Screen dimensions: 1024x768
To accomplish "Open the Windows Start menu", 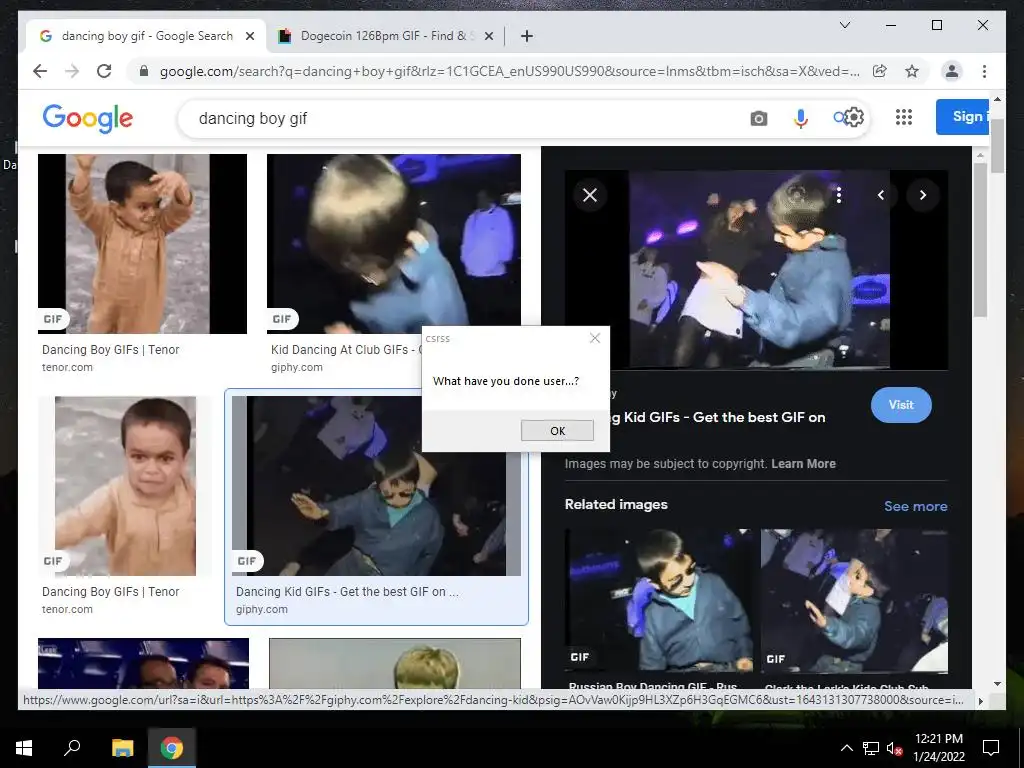I will 24,748.
